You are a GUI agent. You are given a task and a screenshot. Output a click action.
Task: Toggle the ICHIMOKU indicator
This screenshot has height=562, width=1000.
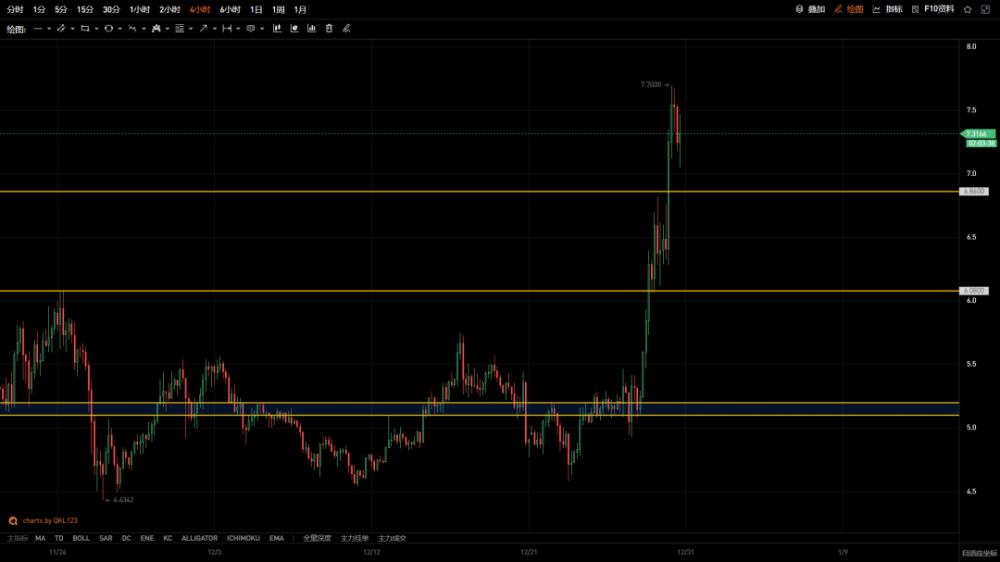pyautogui.click(x=243, y=538)
